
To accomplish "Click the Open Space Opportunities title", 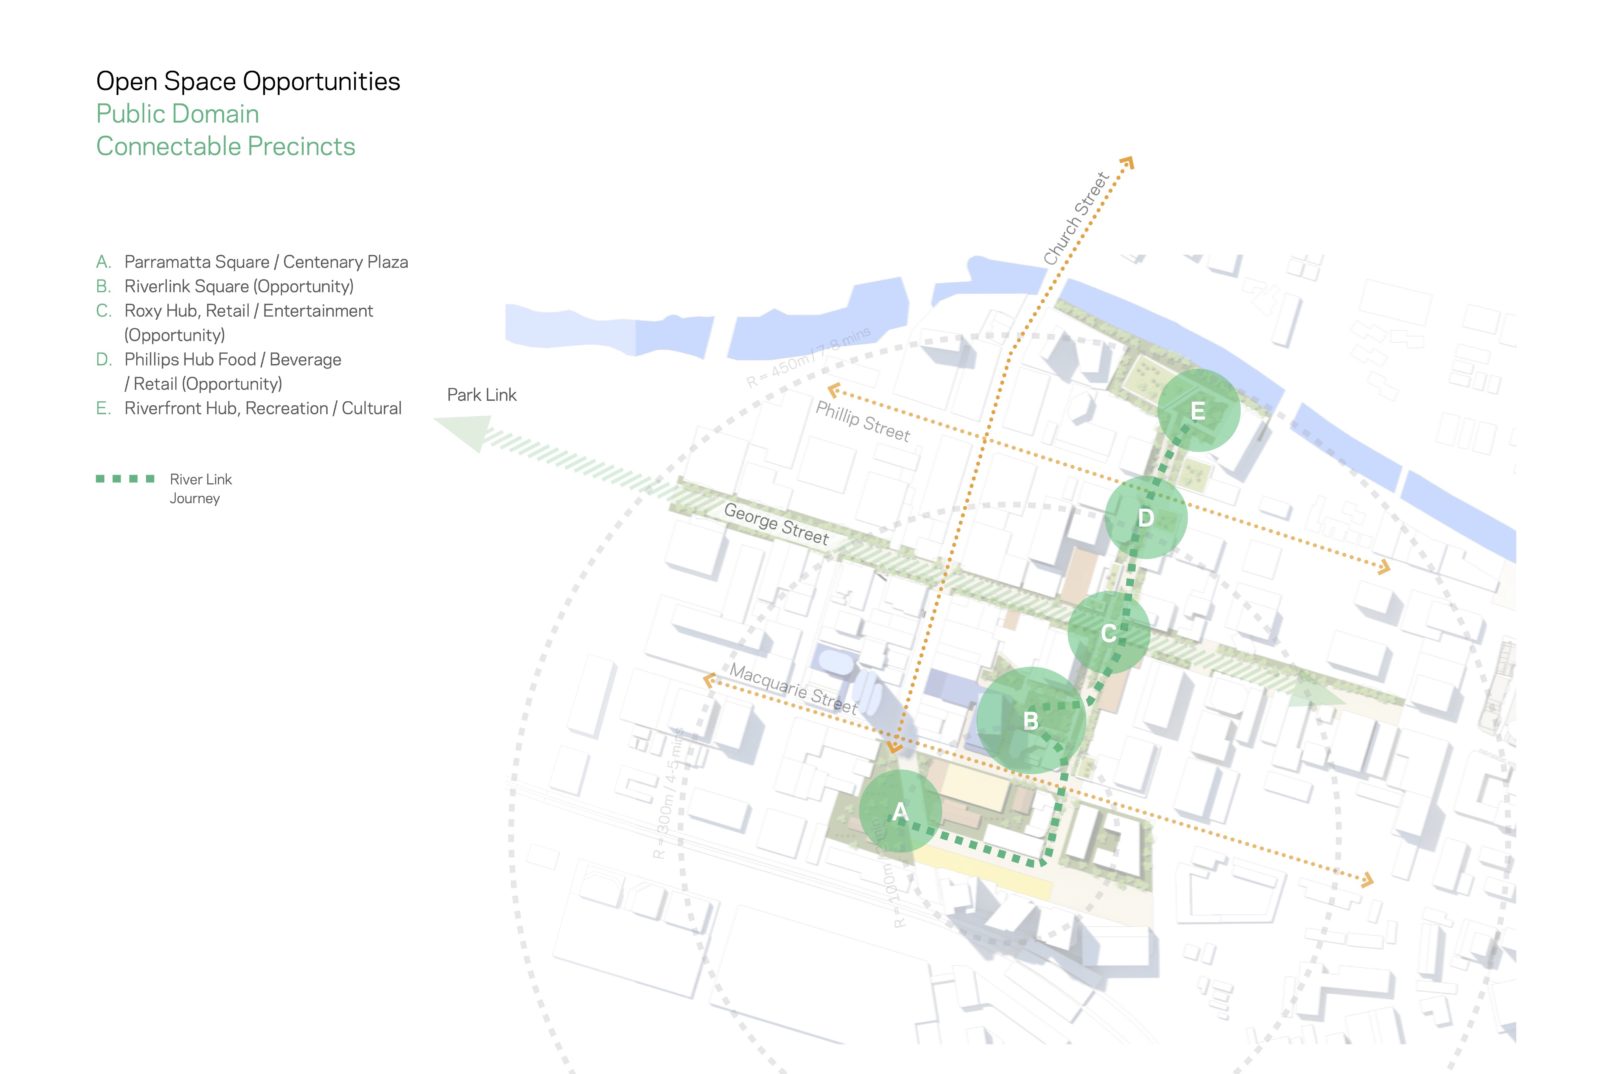I will (248, 81).
